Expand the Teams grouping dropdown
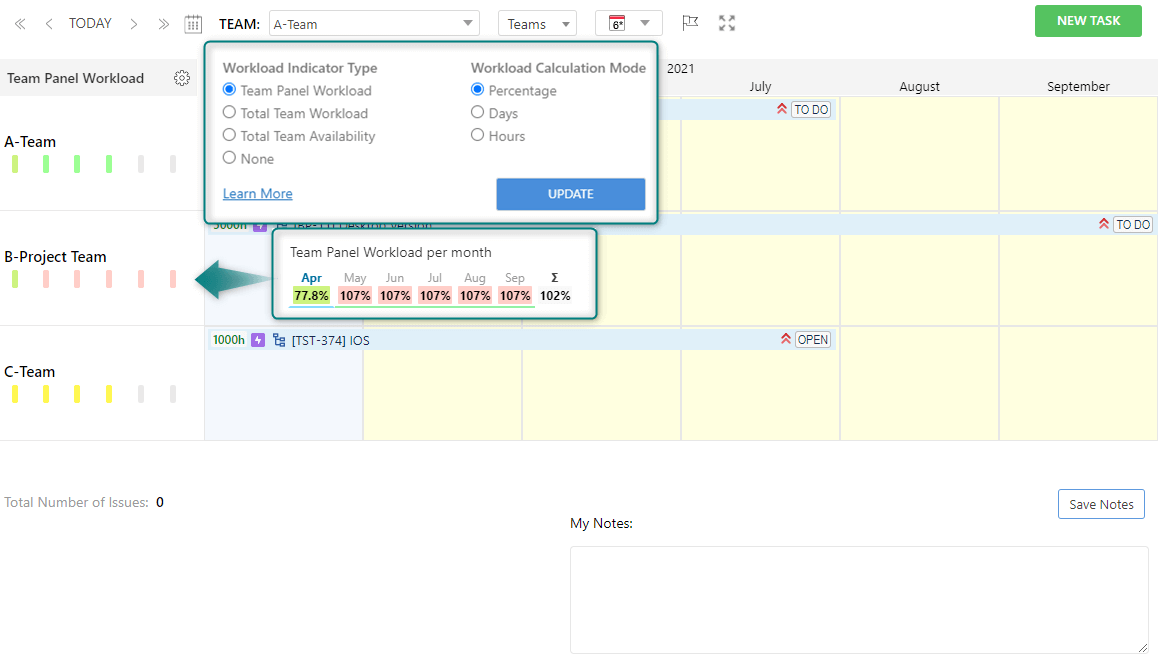Image resolution: width=1170 pixels, height=659 pixels. pyautogui.click(x=537, y=22)
